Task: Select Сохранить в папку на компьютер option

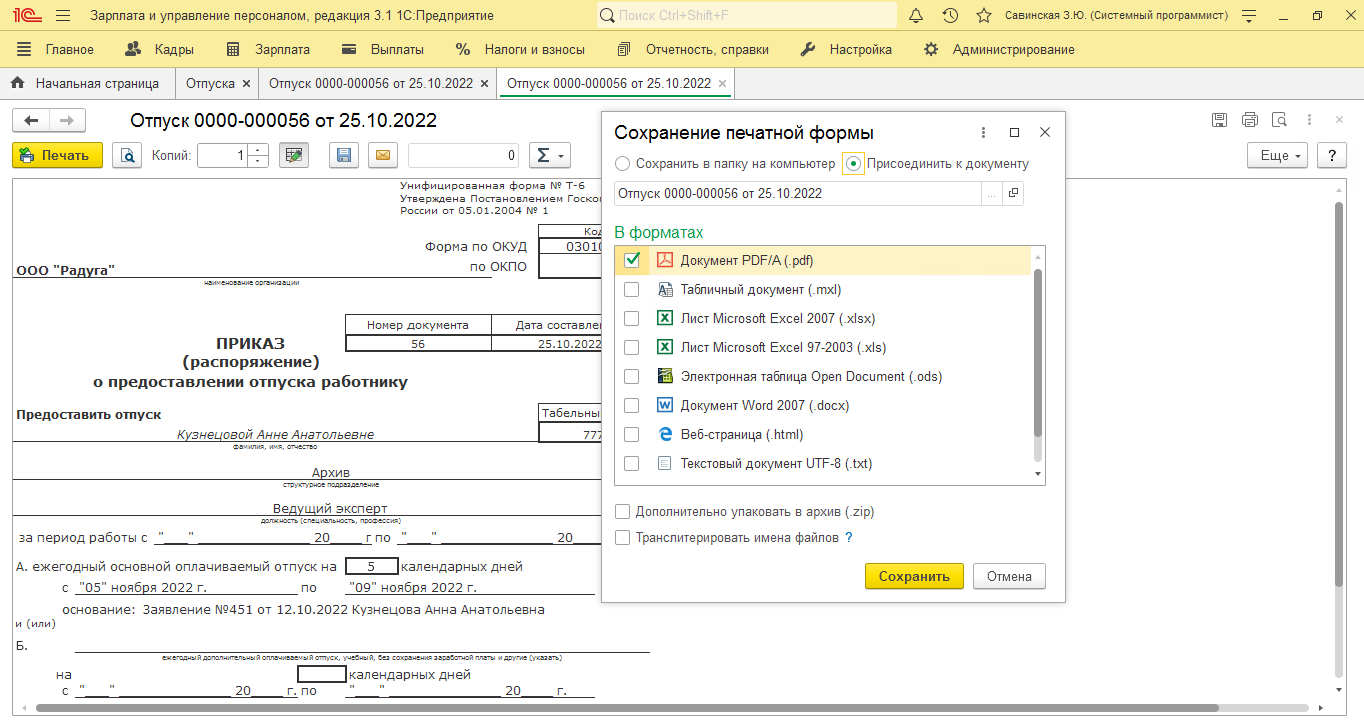Action: pyautogui.click(x=623, y=164)
